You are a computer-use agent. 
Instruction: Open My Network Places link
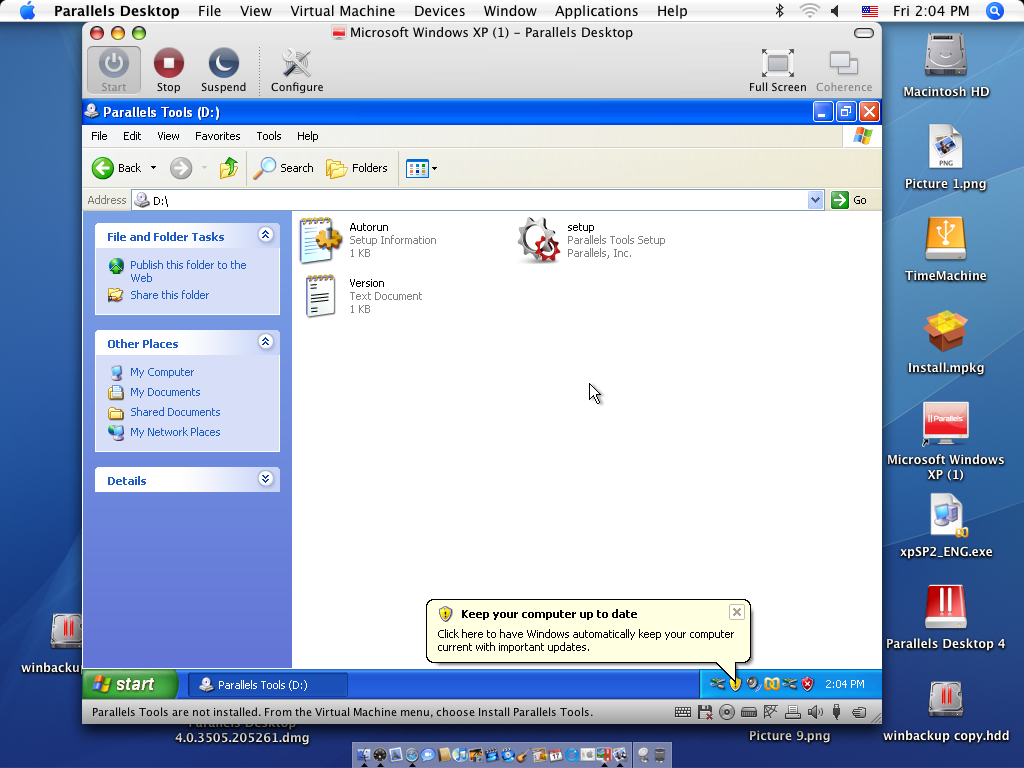coord(175,432)
